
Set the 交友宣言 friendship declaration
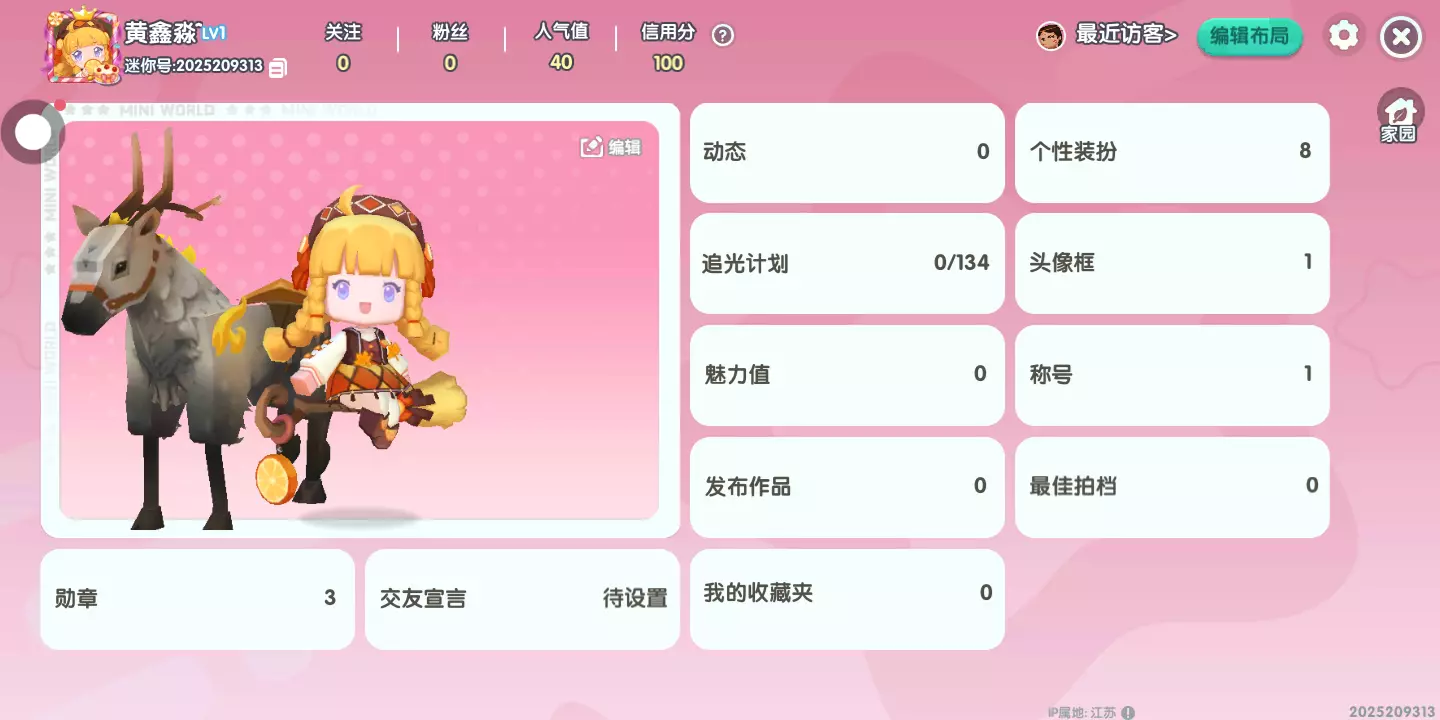[522, 600]
